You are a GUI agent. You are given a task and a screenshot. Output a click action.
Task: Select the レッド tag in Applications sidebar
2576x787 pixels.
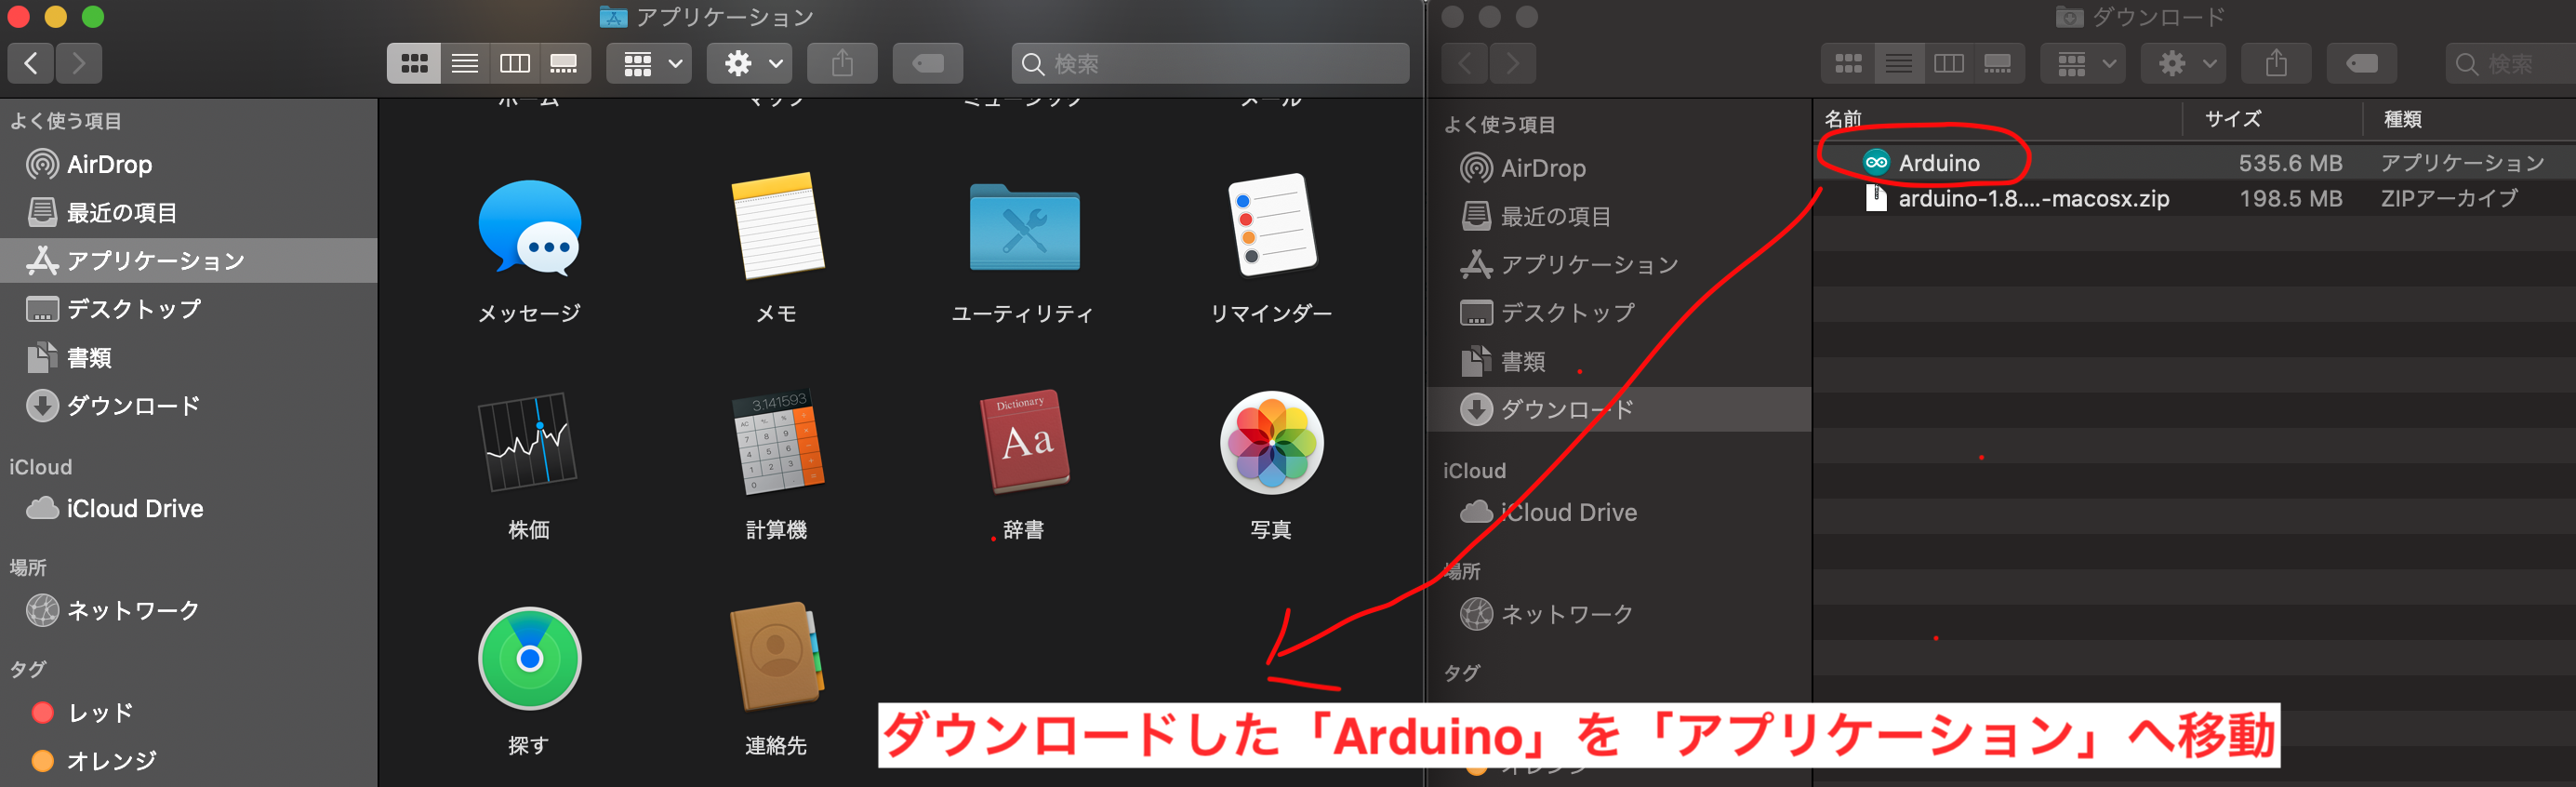click(x=189, y=712)
